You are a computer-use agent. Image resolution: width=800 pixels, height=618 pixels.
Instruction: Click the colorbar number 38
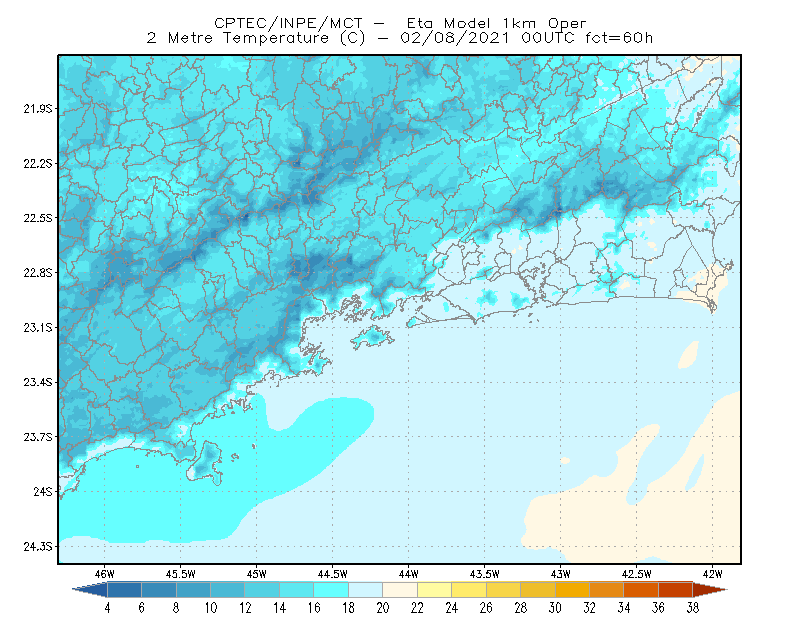click(693, 608)
